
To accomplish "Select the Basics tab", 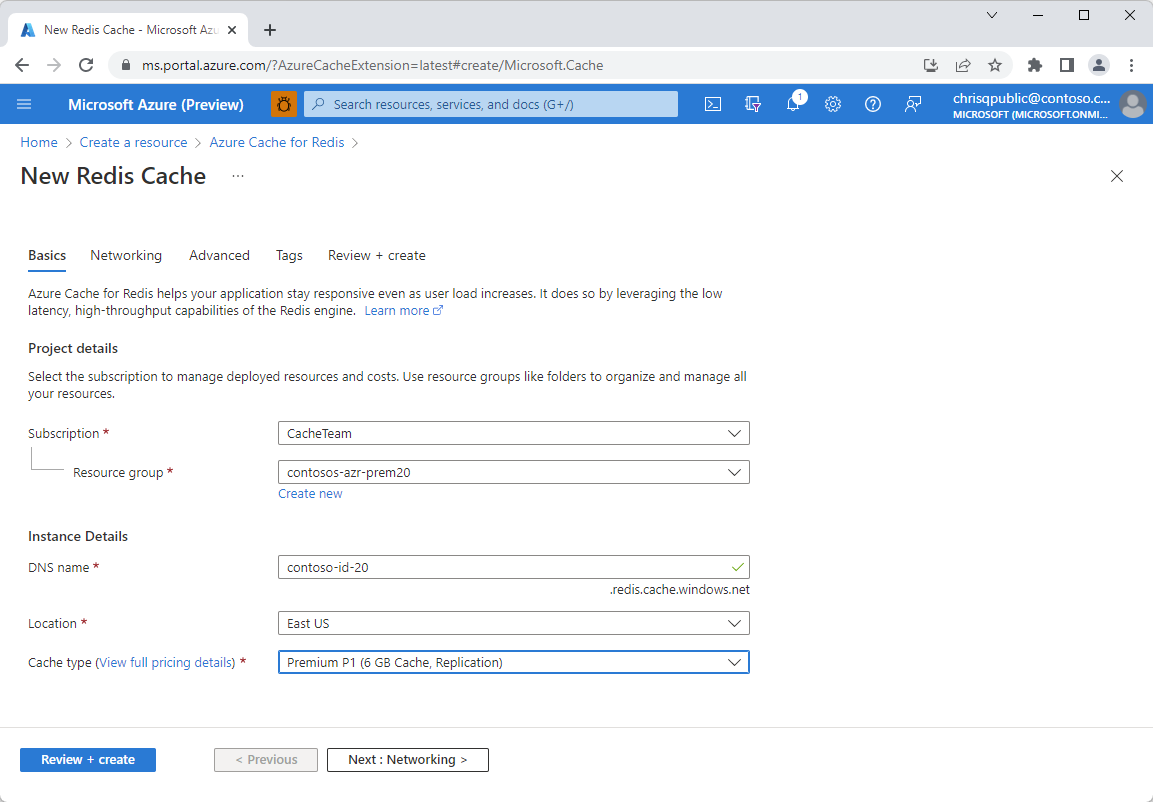I will (x=47, y=255).
